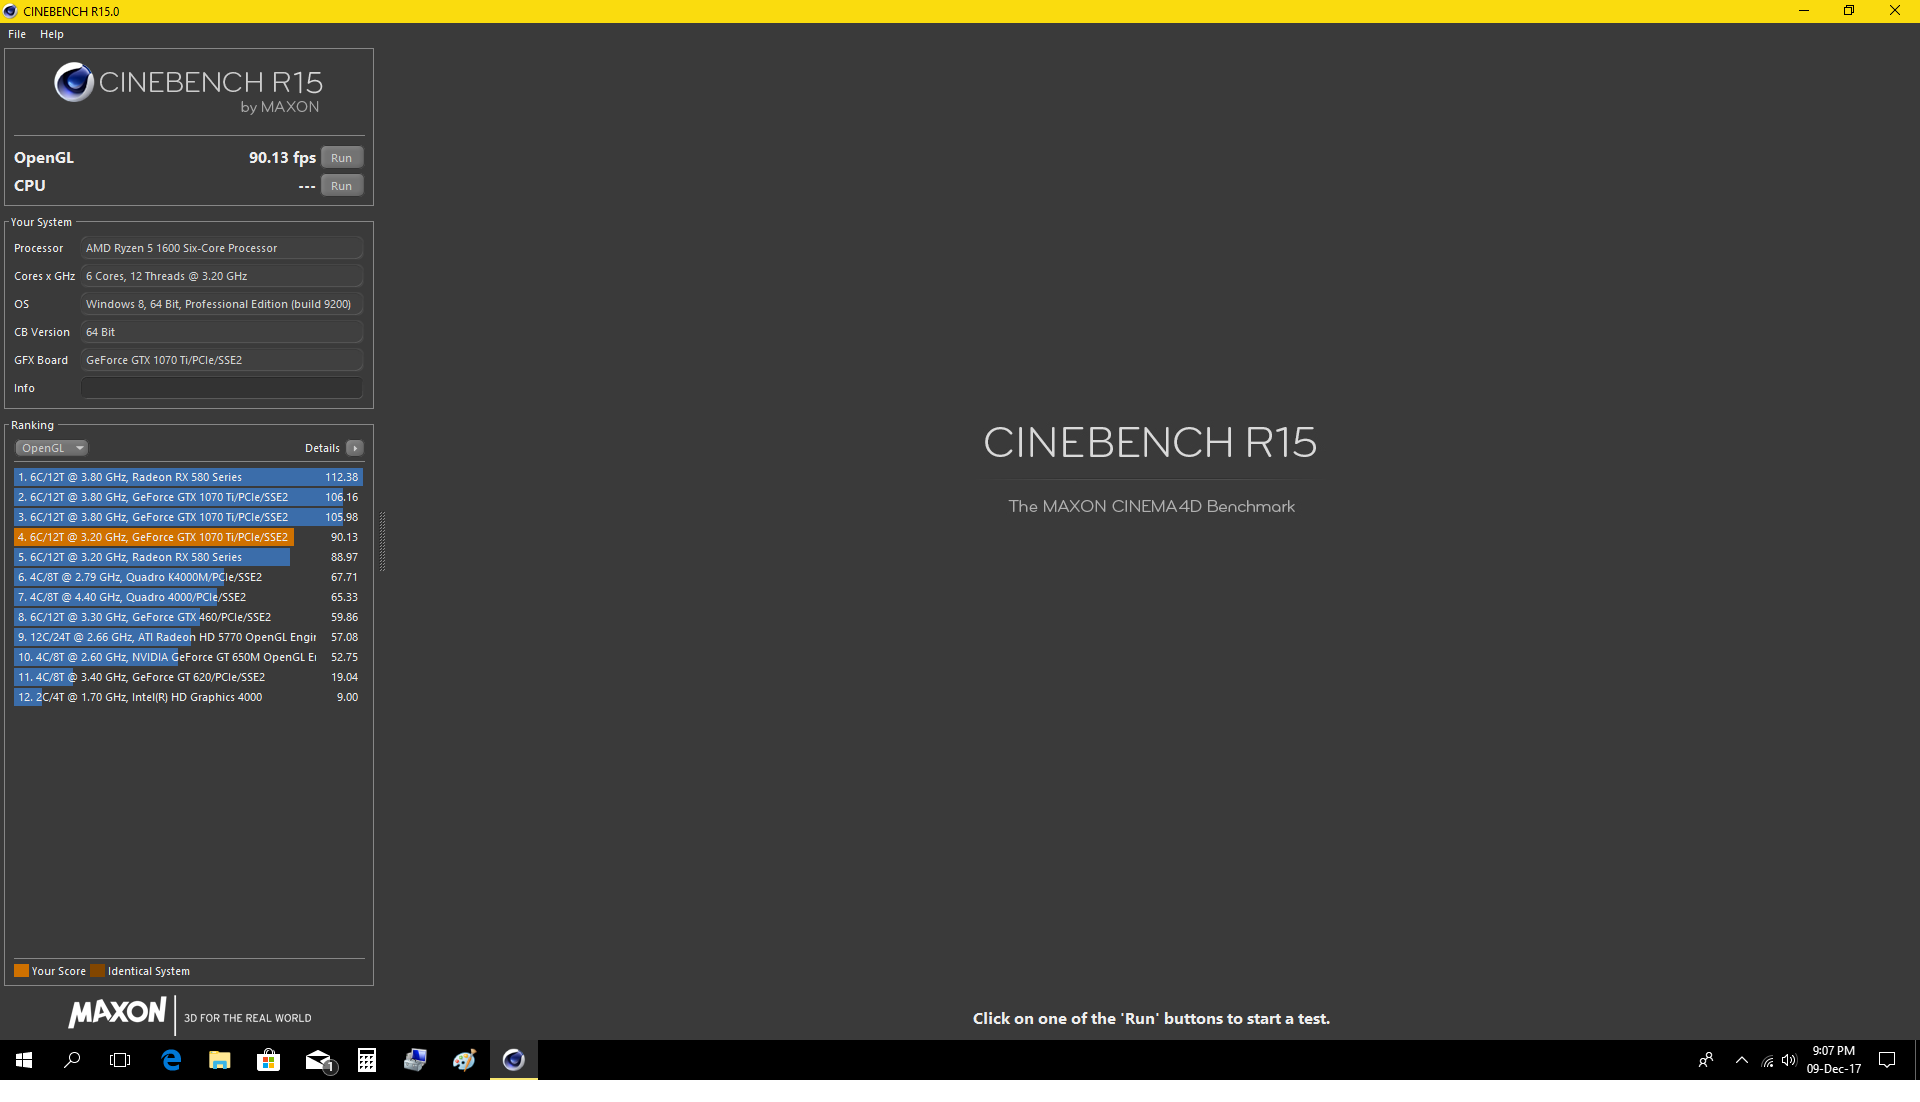
Task: Click the Identical System brown legend swatch
Action: point(97,971)
